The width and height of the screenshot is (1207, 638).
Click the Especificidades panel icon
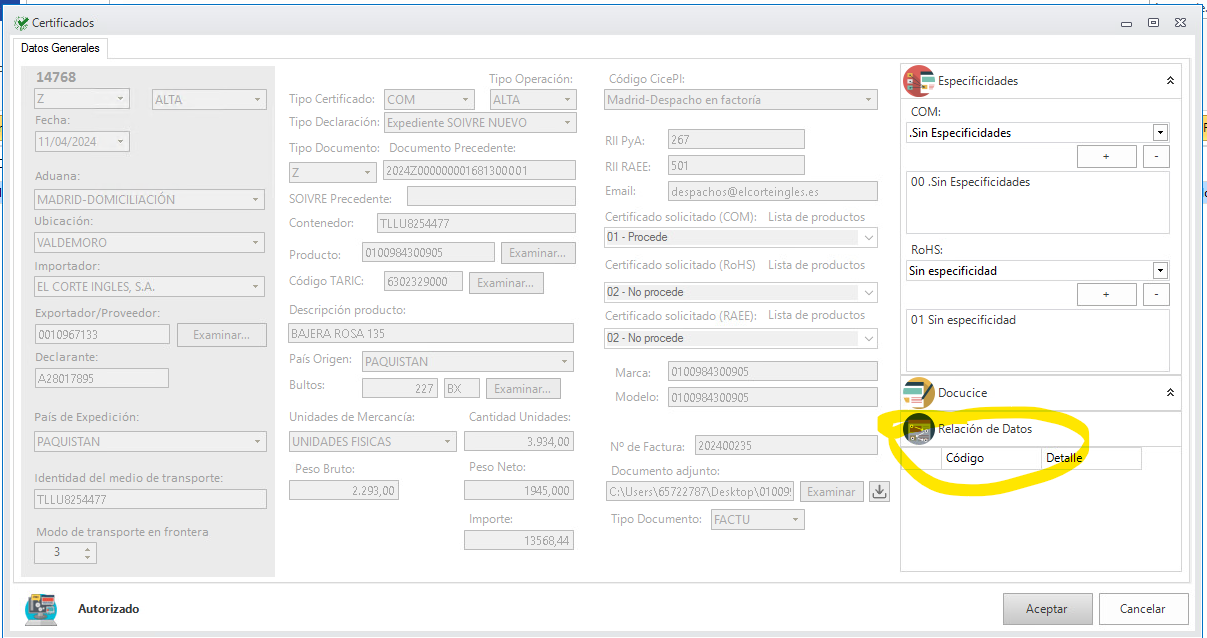pyautogui.click(x=918, y=81)
